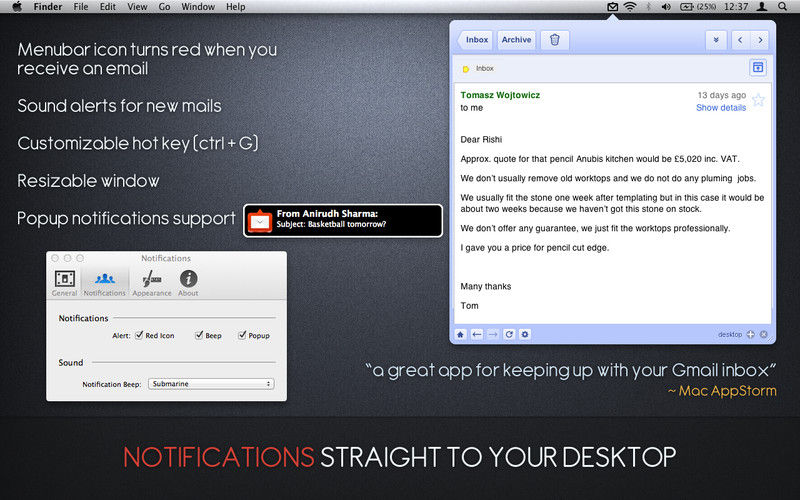The width and height of the screenshot is (800, 500).
Task: Open the user account icon in menubar
Action: (x=762, y=7)
